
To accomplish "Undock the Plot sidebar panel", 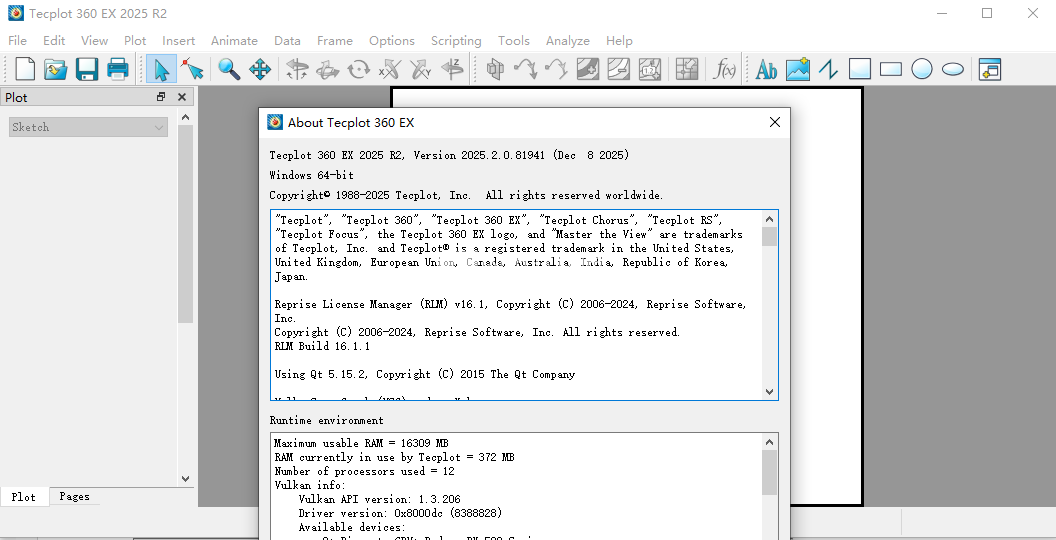I will pyautogui.click(x=161, y=97).
